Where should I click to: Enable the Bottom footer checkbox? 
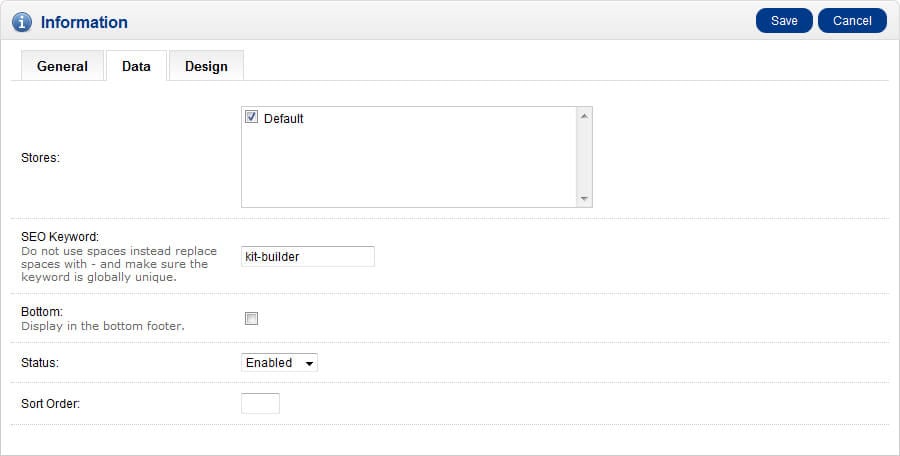(x=251, y=318)
